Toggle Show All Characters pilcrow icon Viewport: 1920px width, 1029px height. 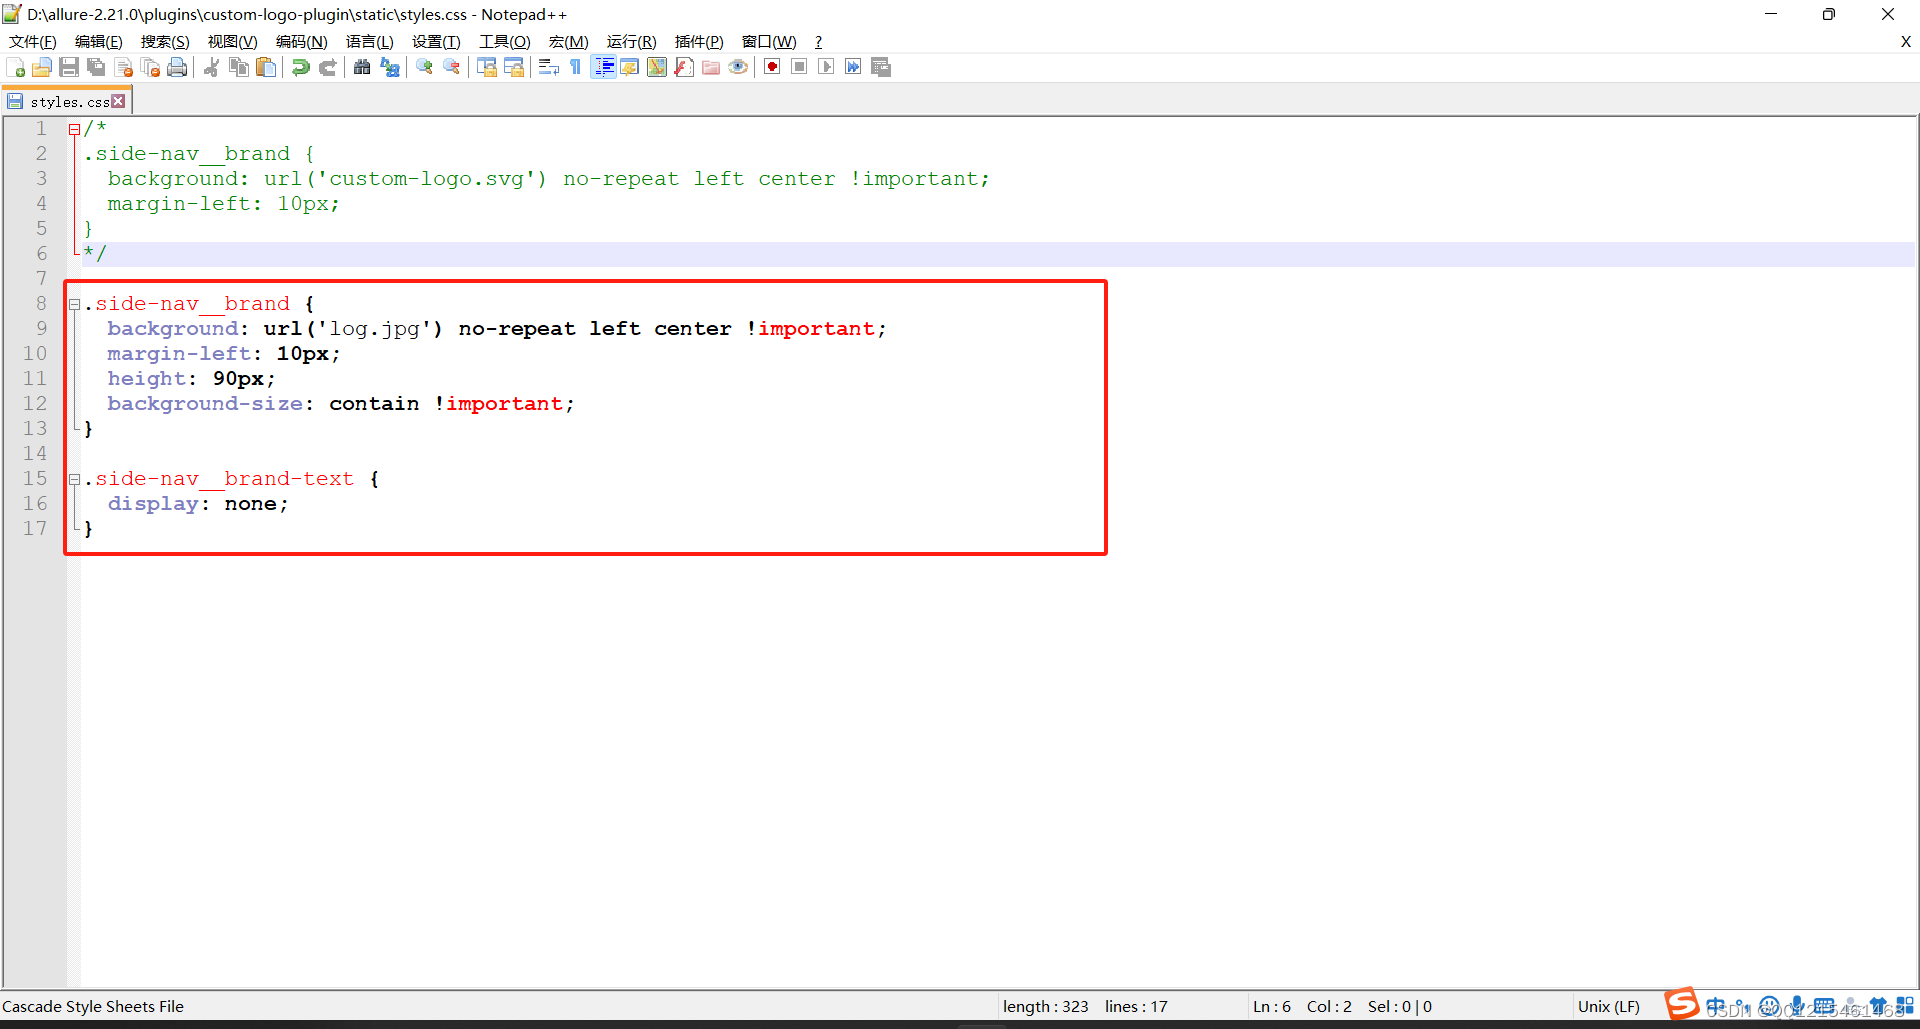click(x=576, y=67)
